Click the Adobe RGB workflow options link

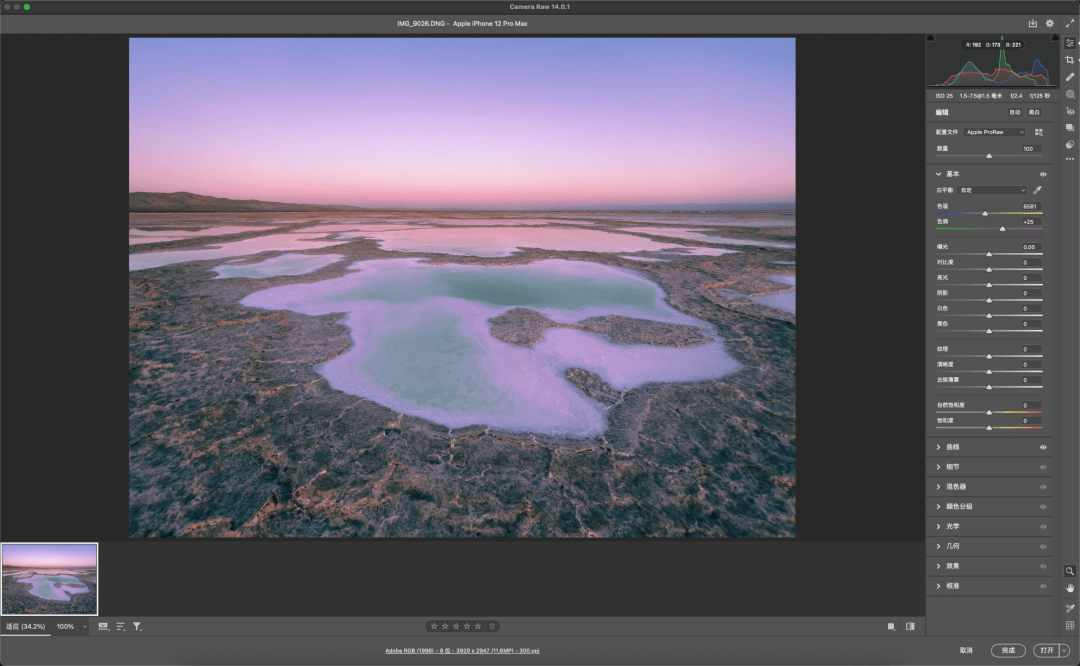(x=462, y=651)
